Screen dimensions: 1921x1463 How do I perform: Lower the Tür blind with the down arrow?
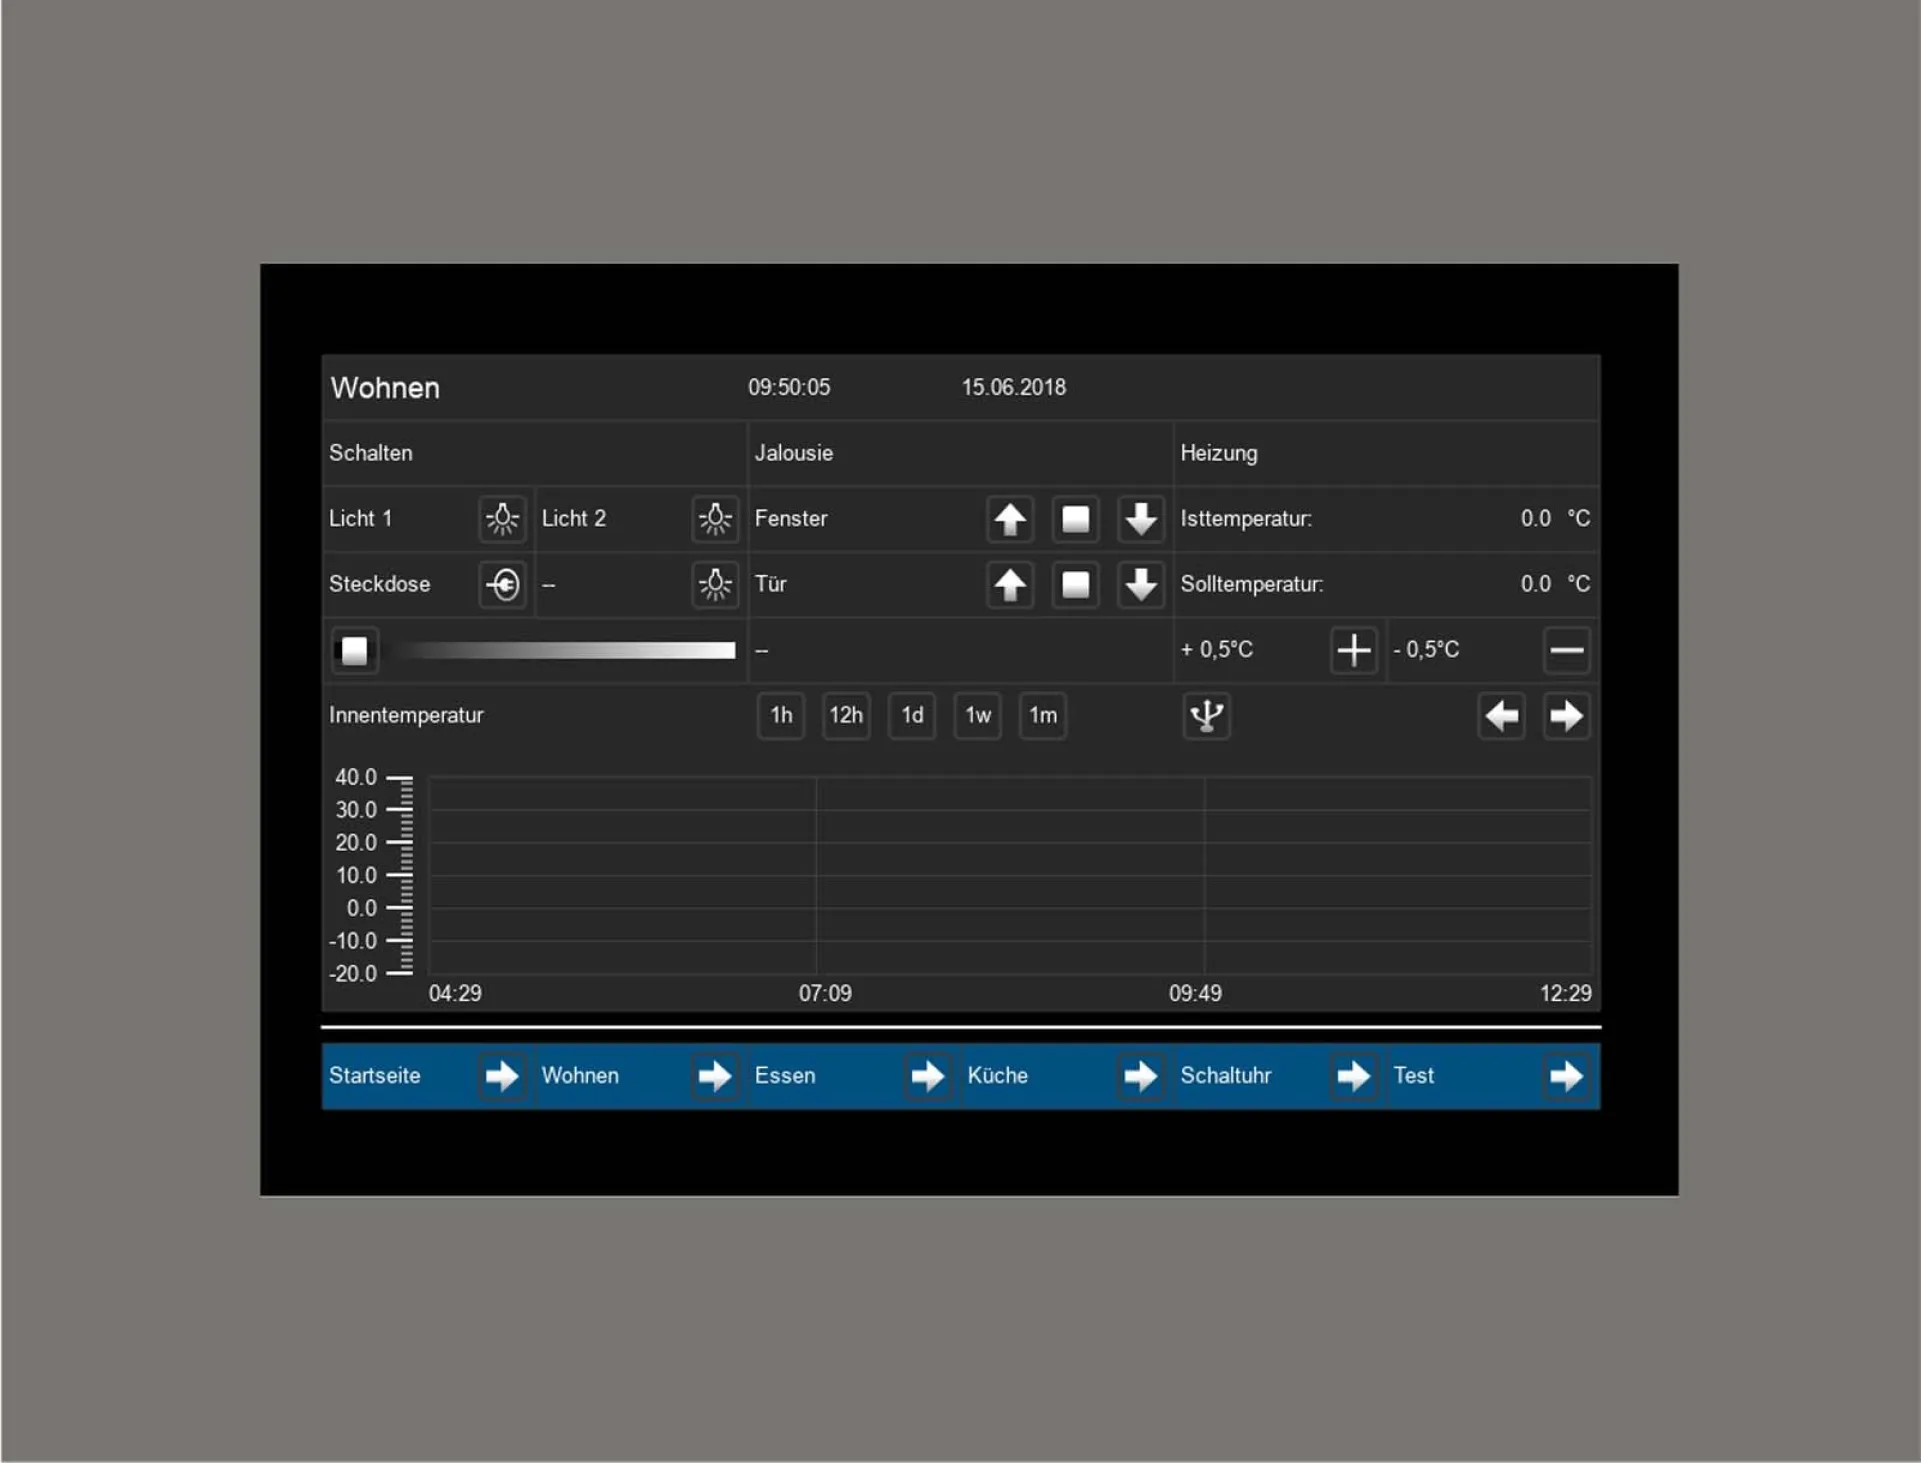[x=1140, y=585]
